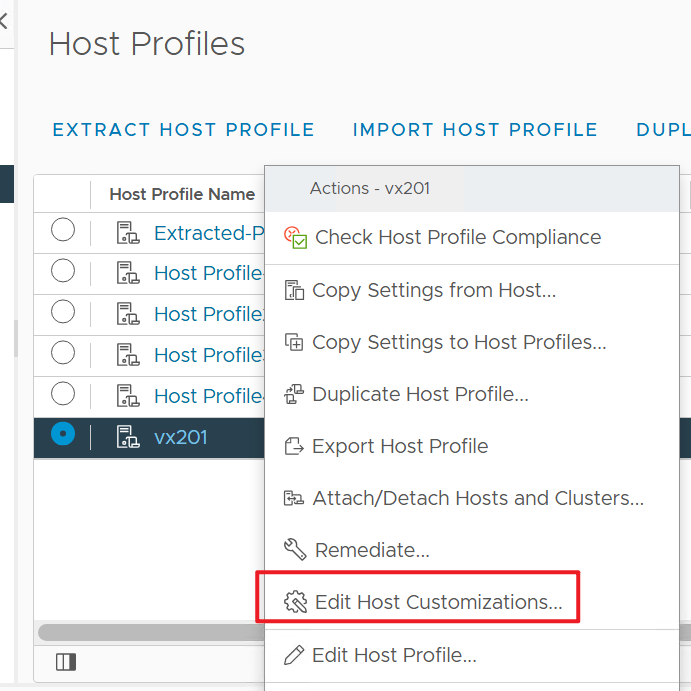
Task: Click the Edit Host Profile pencil icon
Action: click(295, 656)
